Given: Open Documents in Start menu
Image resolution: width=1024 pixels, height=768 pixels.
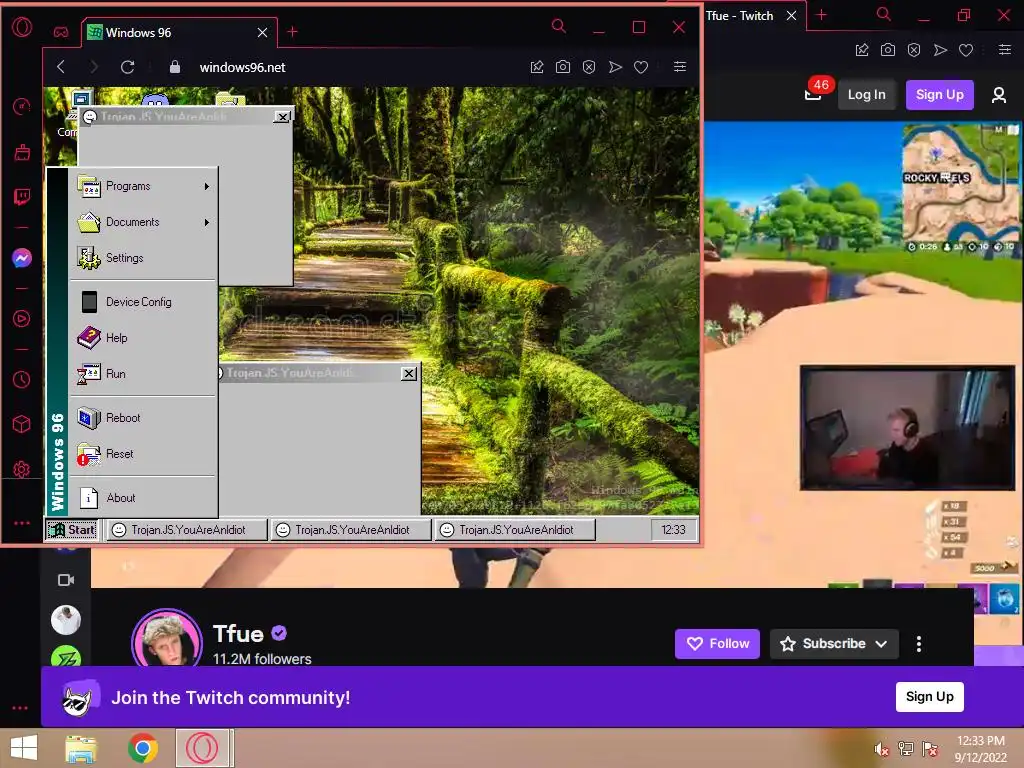Looking at the screenshot, I should (144, 222).
